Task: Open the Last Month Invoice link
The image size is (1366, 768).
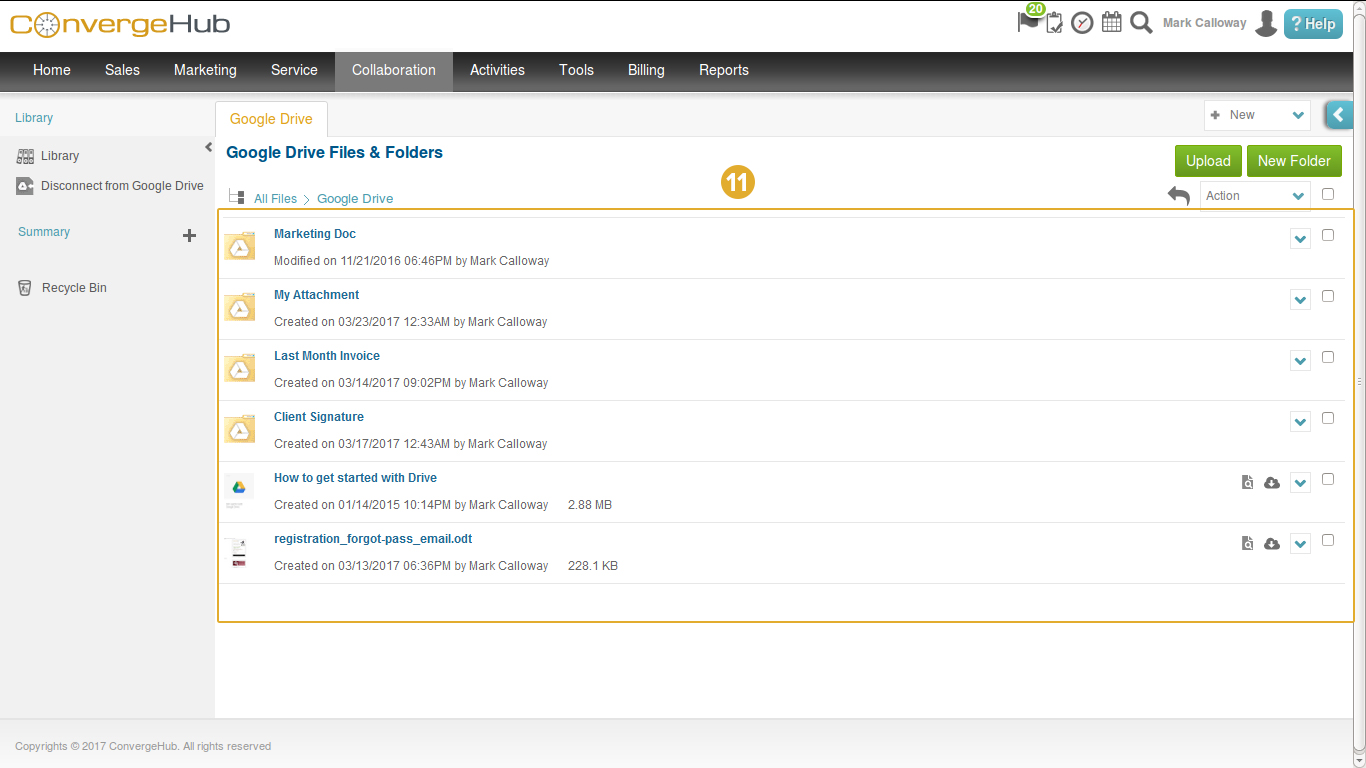Action: (327, 356)
